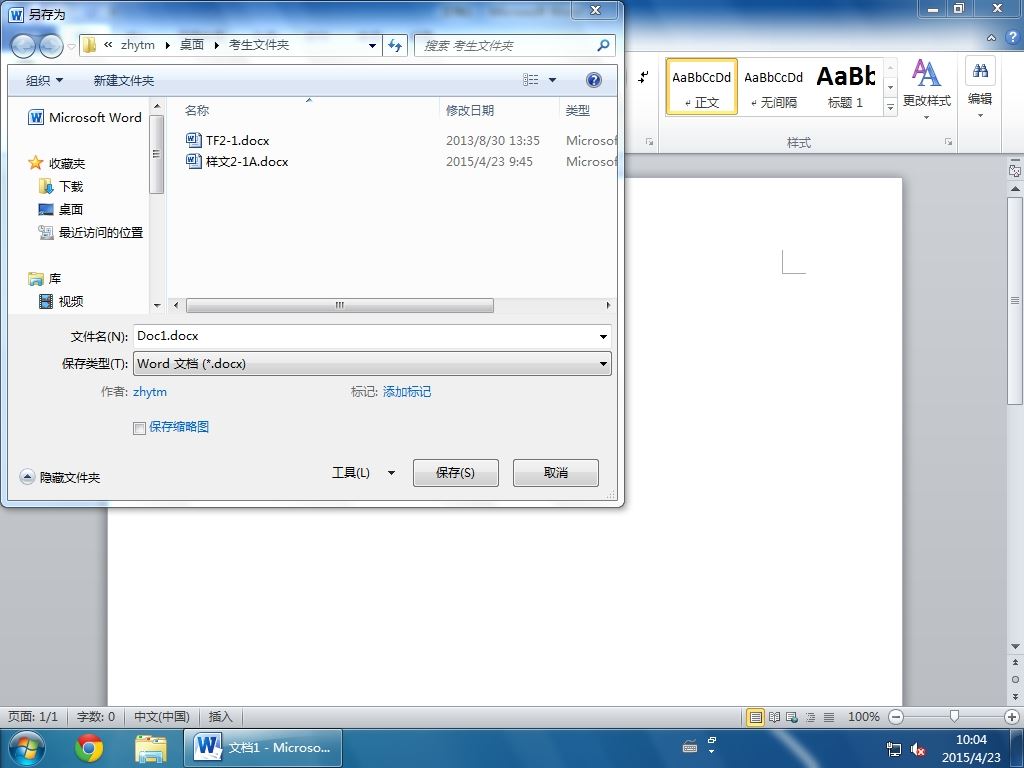1024x768 pixels.
Task: Click 收藏夹 in navigation pane
Action: tap(57, 163)
